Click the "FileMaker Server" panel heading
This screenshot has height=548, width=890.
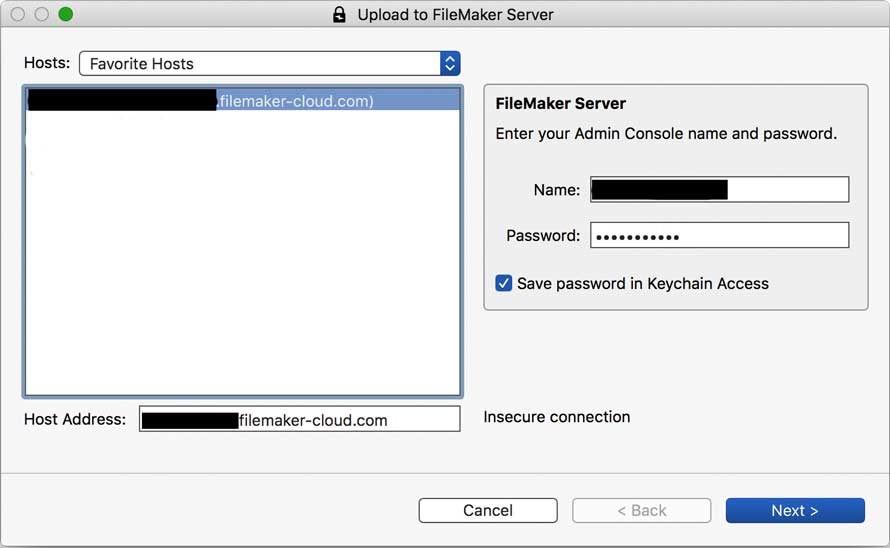pyautogui.click(x=561, y=104)
